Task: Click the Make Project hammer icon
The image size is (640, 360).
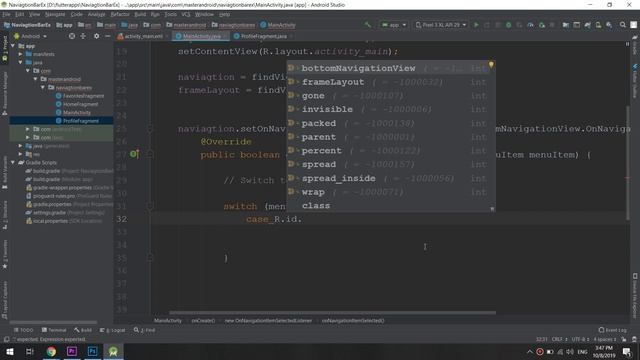Action: [368, 25]
